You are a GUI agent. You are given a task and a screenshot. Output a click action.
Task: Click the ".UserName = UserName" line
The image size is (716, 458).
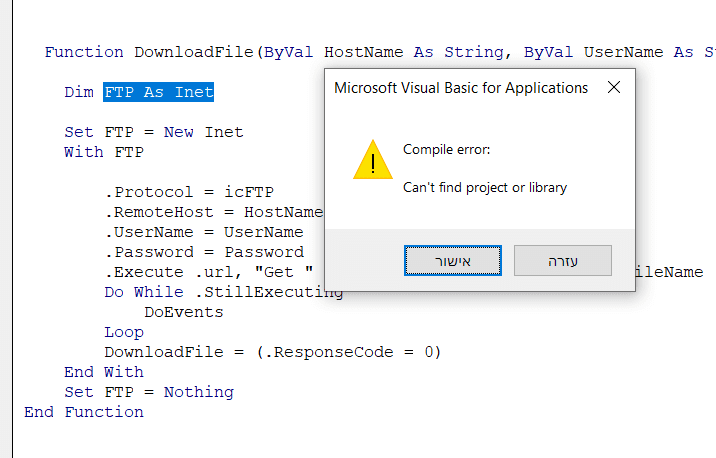coord(203,232)
